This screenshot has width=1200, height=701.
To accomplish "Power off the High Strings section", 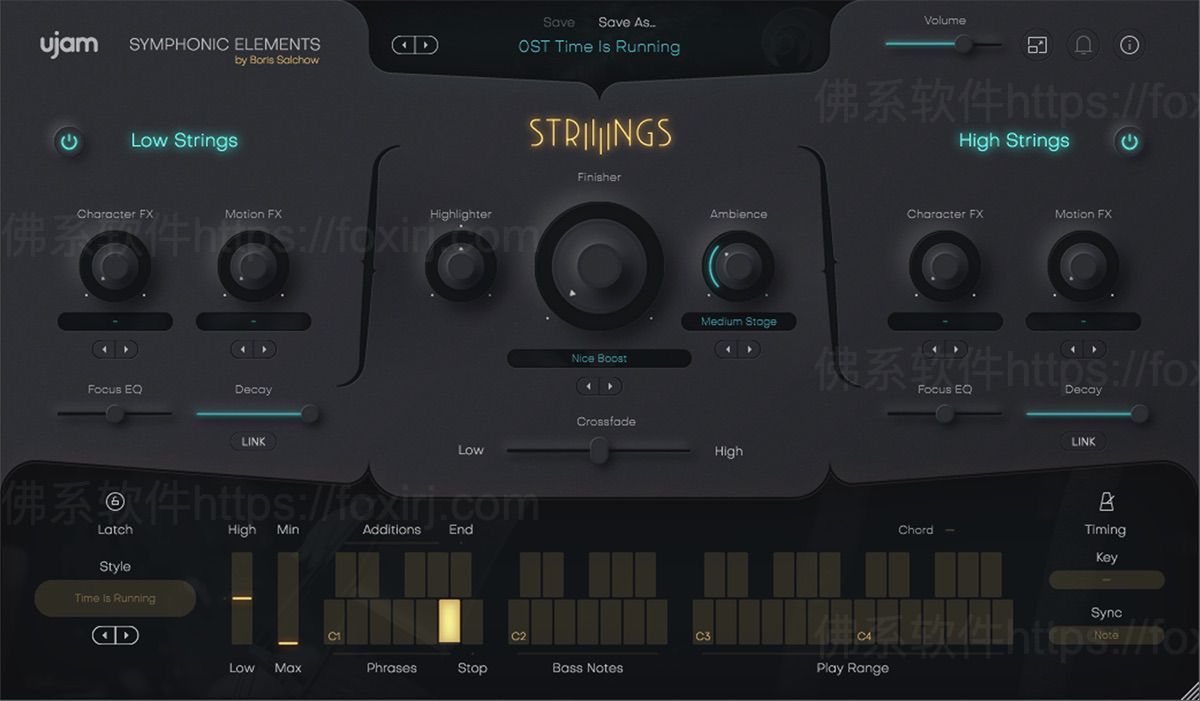I will [1128, 141].
